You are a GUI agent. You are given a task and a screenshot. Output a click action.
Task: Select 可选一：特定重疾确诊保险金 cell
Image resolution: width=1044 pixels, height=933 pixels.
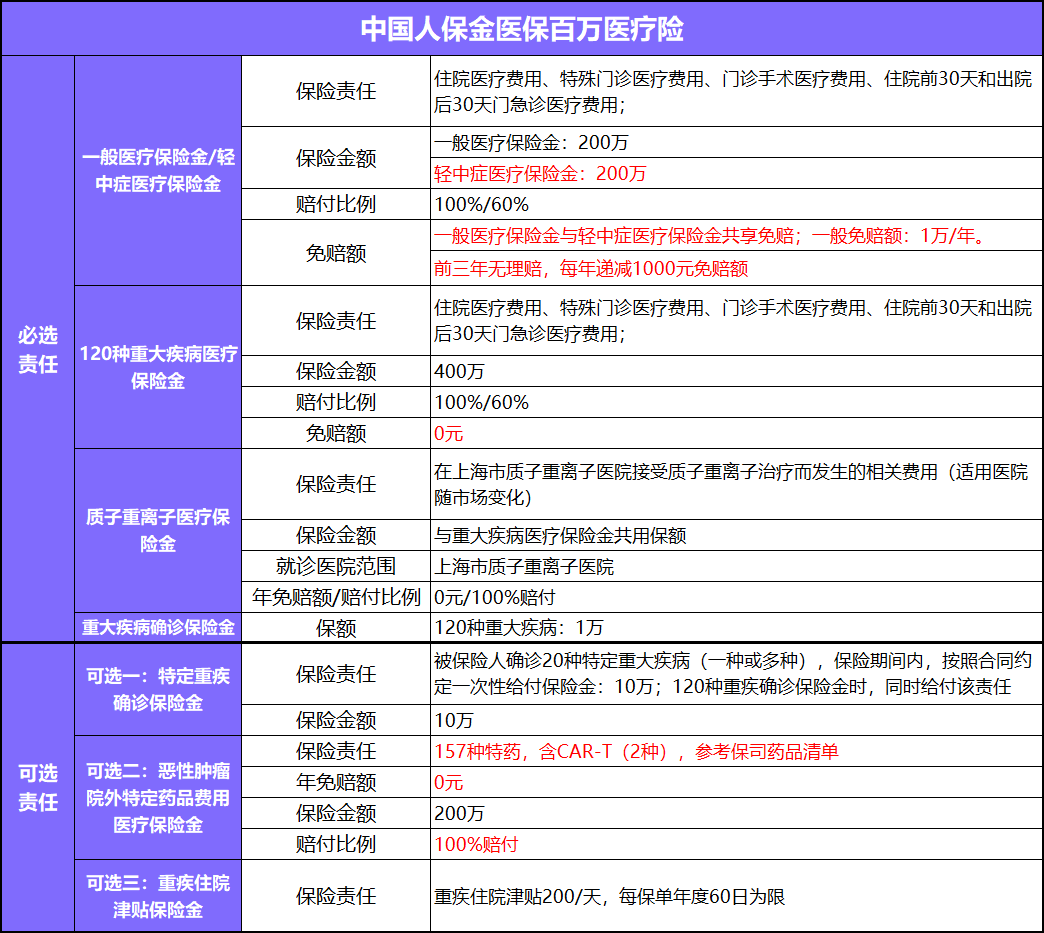(158, 689)
